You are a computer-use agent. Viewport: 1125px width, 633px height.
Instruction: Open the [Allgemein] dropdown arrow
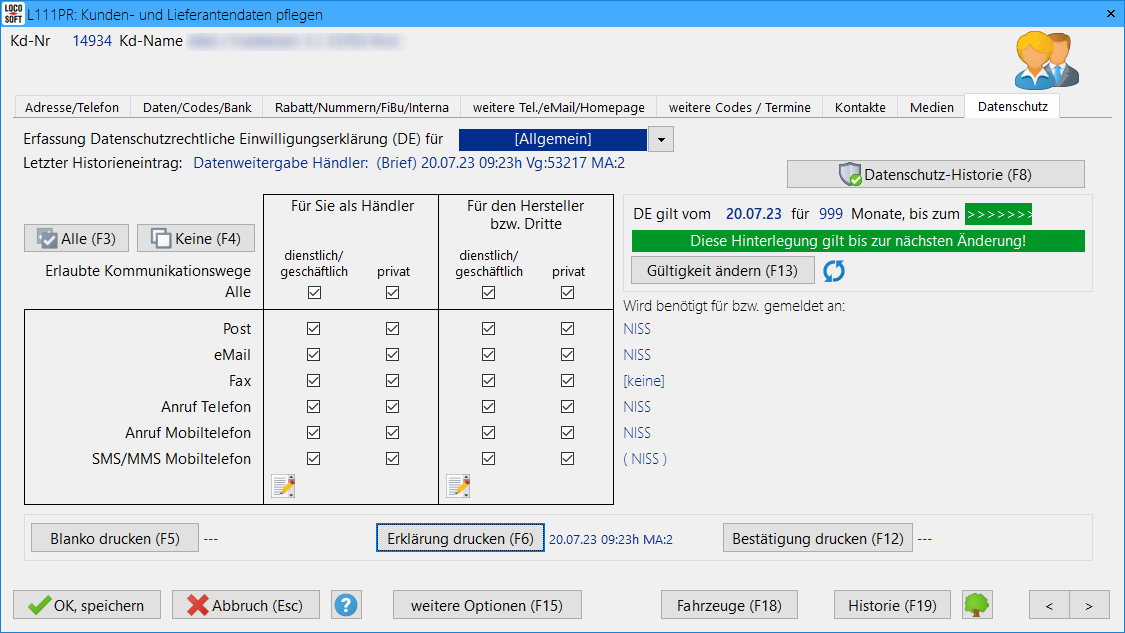661,140
